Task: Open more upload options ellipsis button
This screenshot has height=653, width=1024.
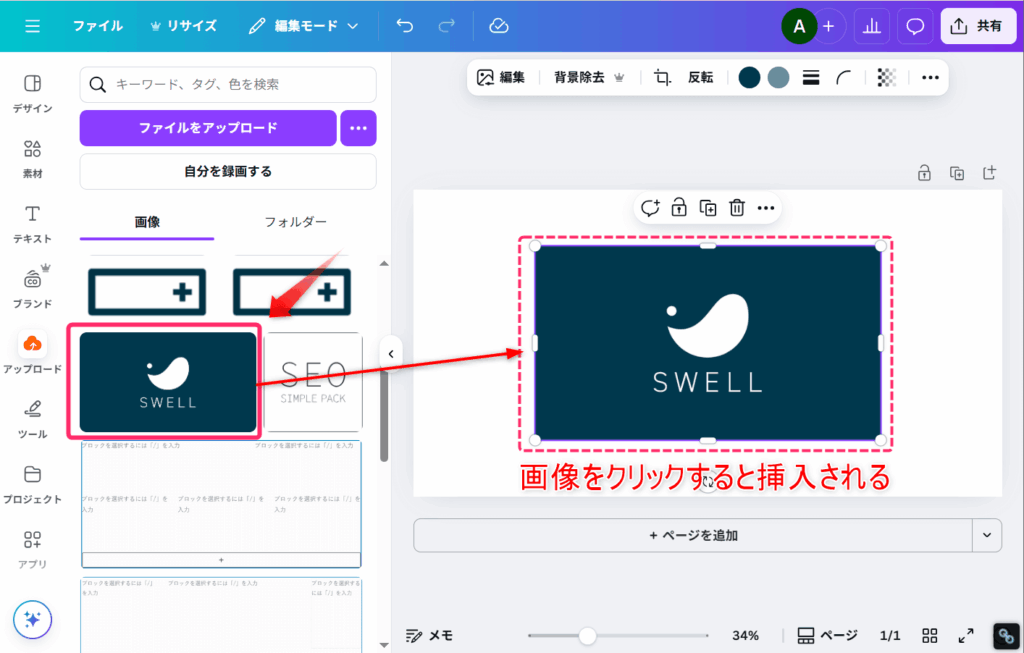Action: [x=358, y=128]
